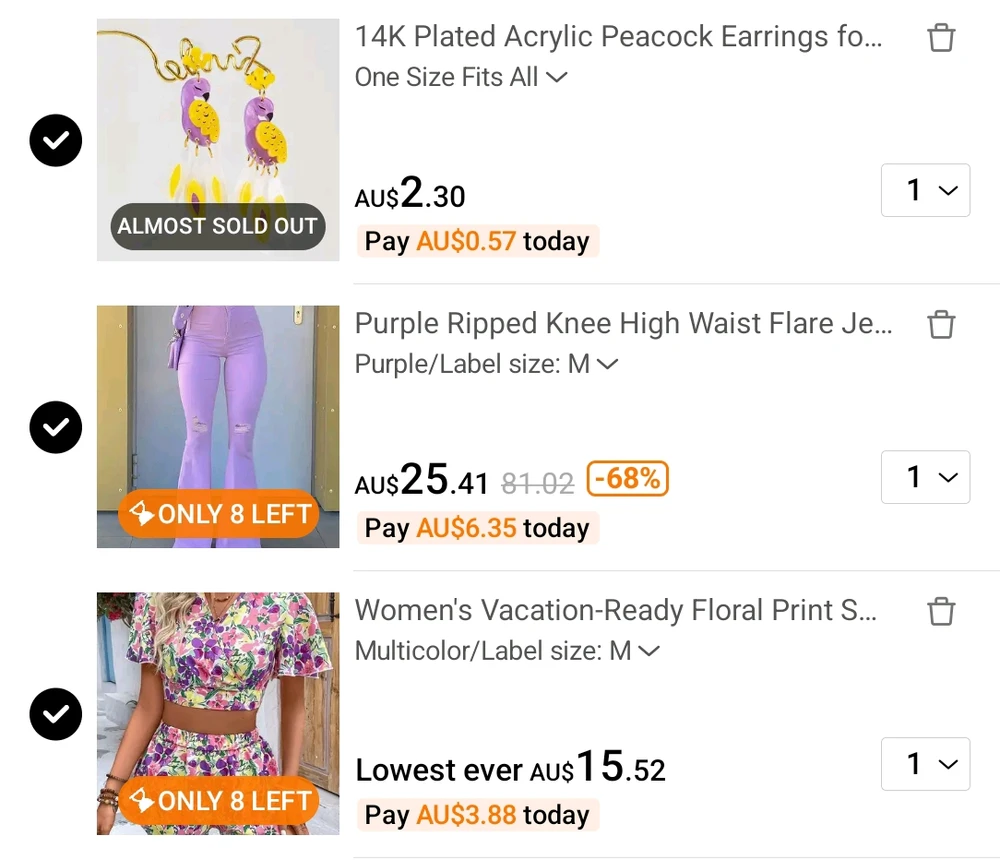View the purple flare jeans product photo
Screen dimensions: 1000x862
coord(218,427)
